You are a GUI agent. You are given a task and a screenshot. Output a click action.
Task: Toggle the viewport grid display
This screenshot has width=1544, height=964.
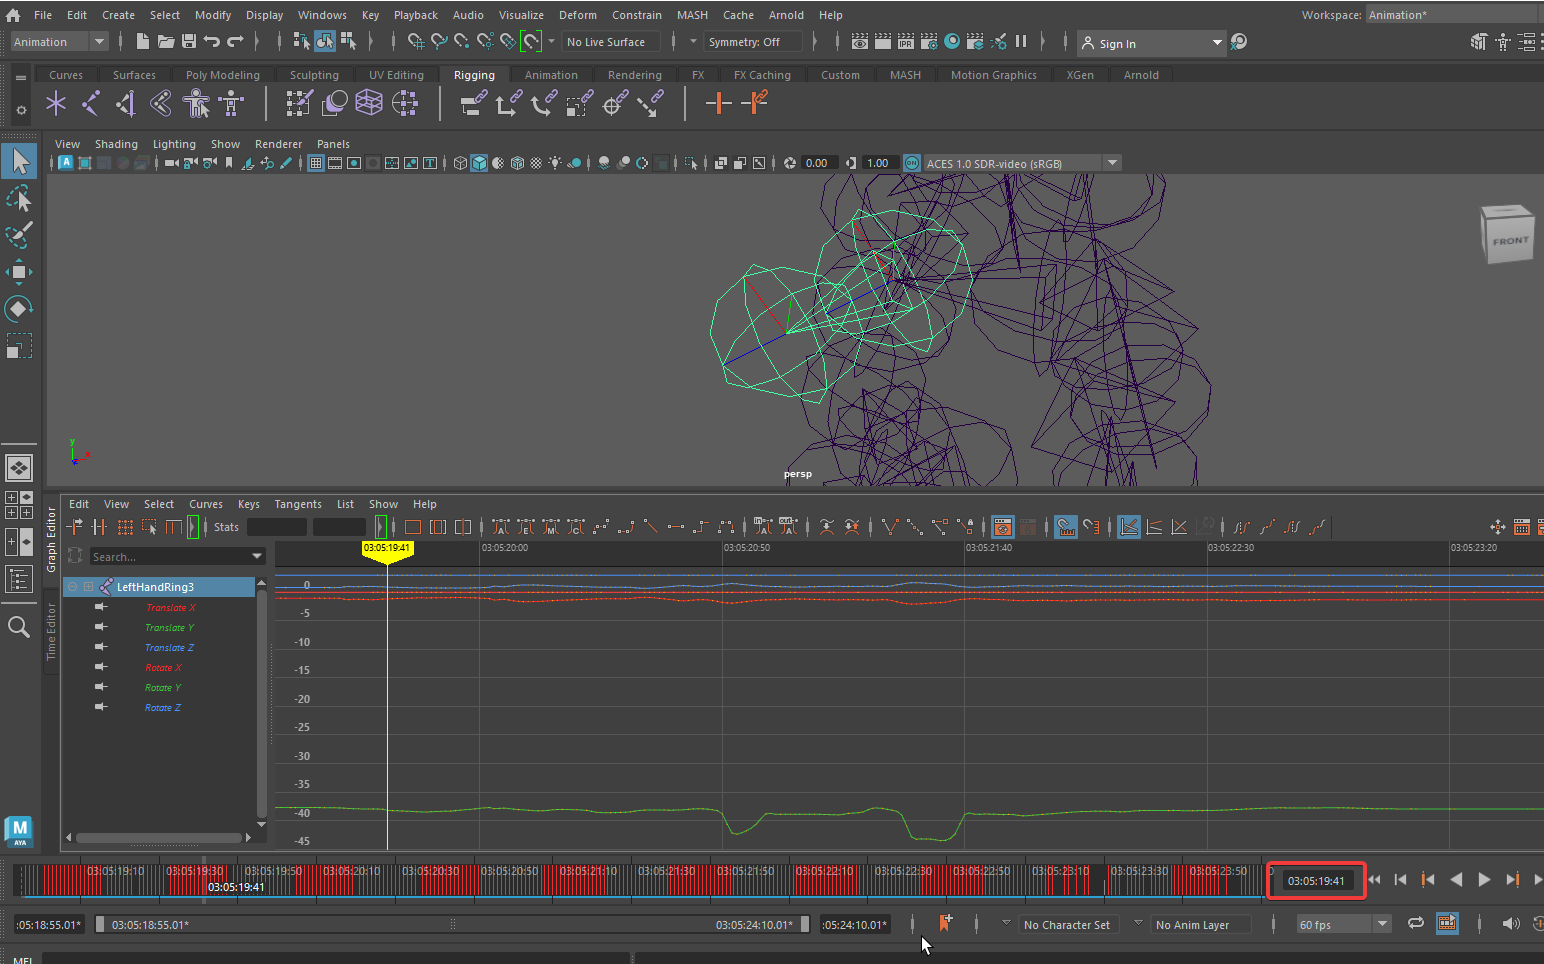(316, 163)
